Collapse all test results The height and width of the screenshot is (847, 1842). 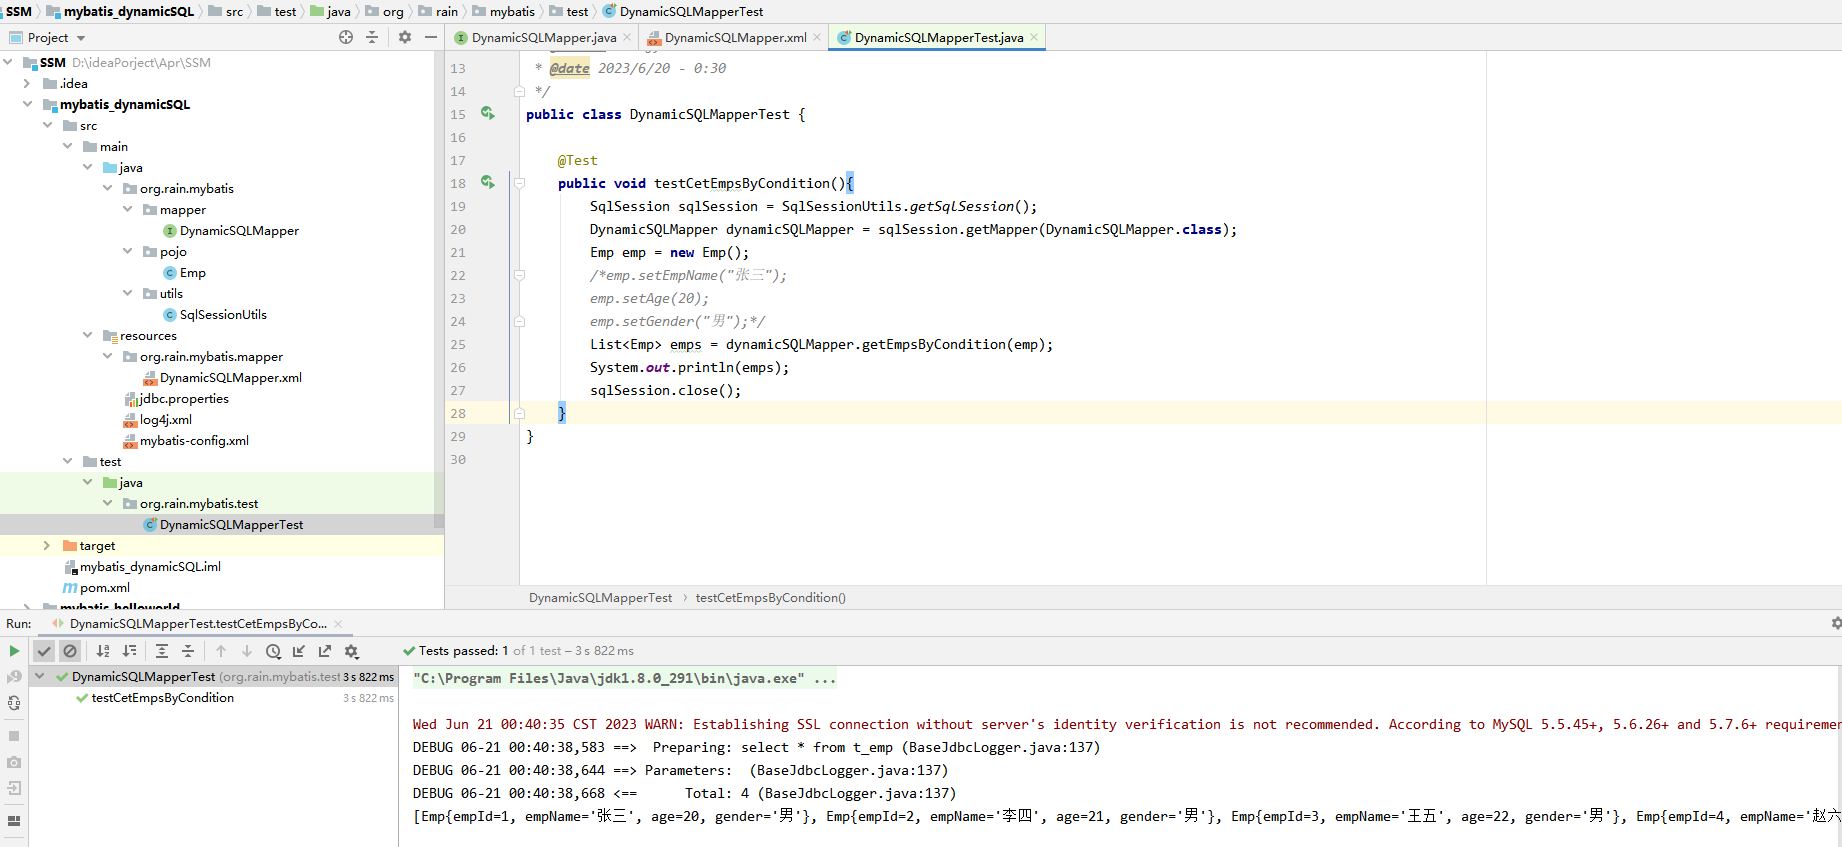coord(188,651)
